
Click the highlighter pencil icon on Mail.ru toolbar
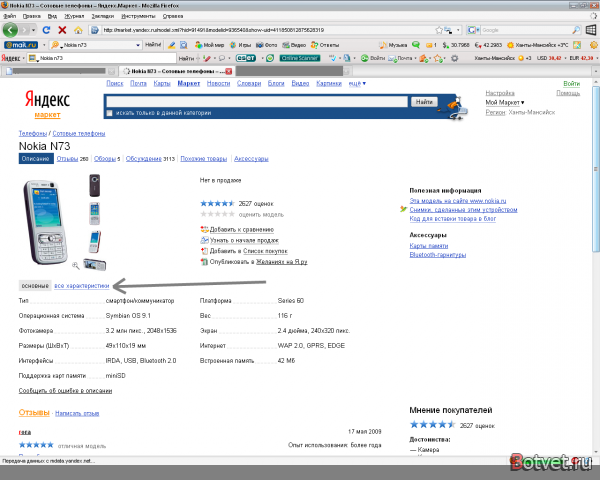point(171,45)
